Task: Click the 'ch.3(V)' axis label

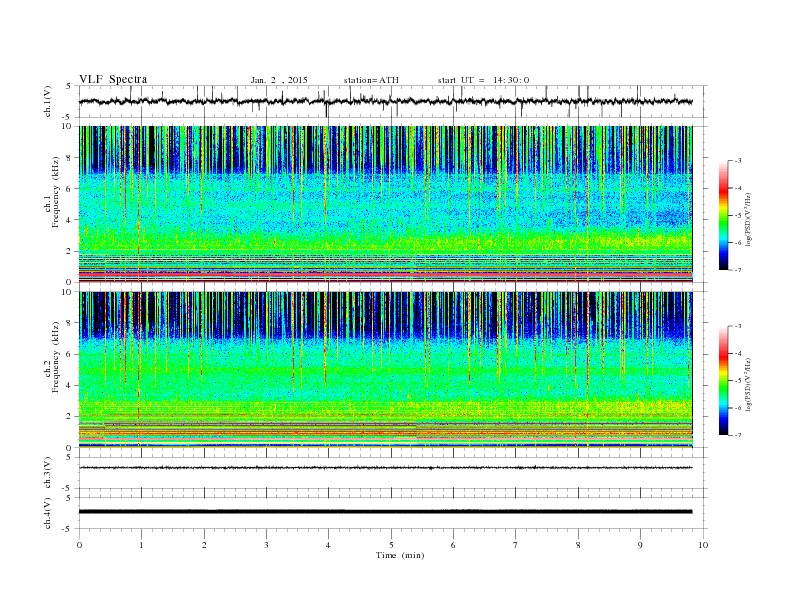Action: 48,472
